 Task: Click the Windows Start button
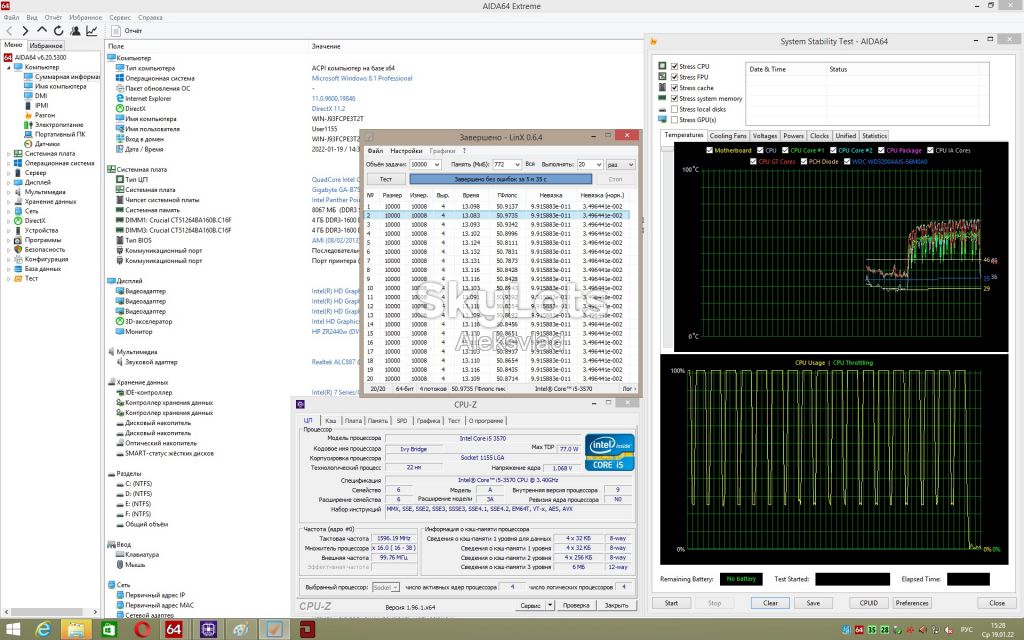pos(12,630)
